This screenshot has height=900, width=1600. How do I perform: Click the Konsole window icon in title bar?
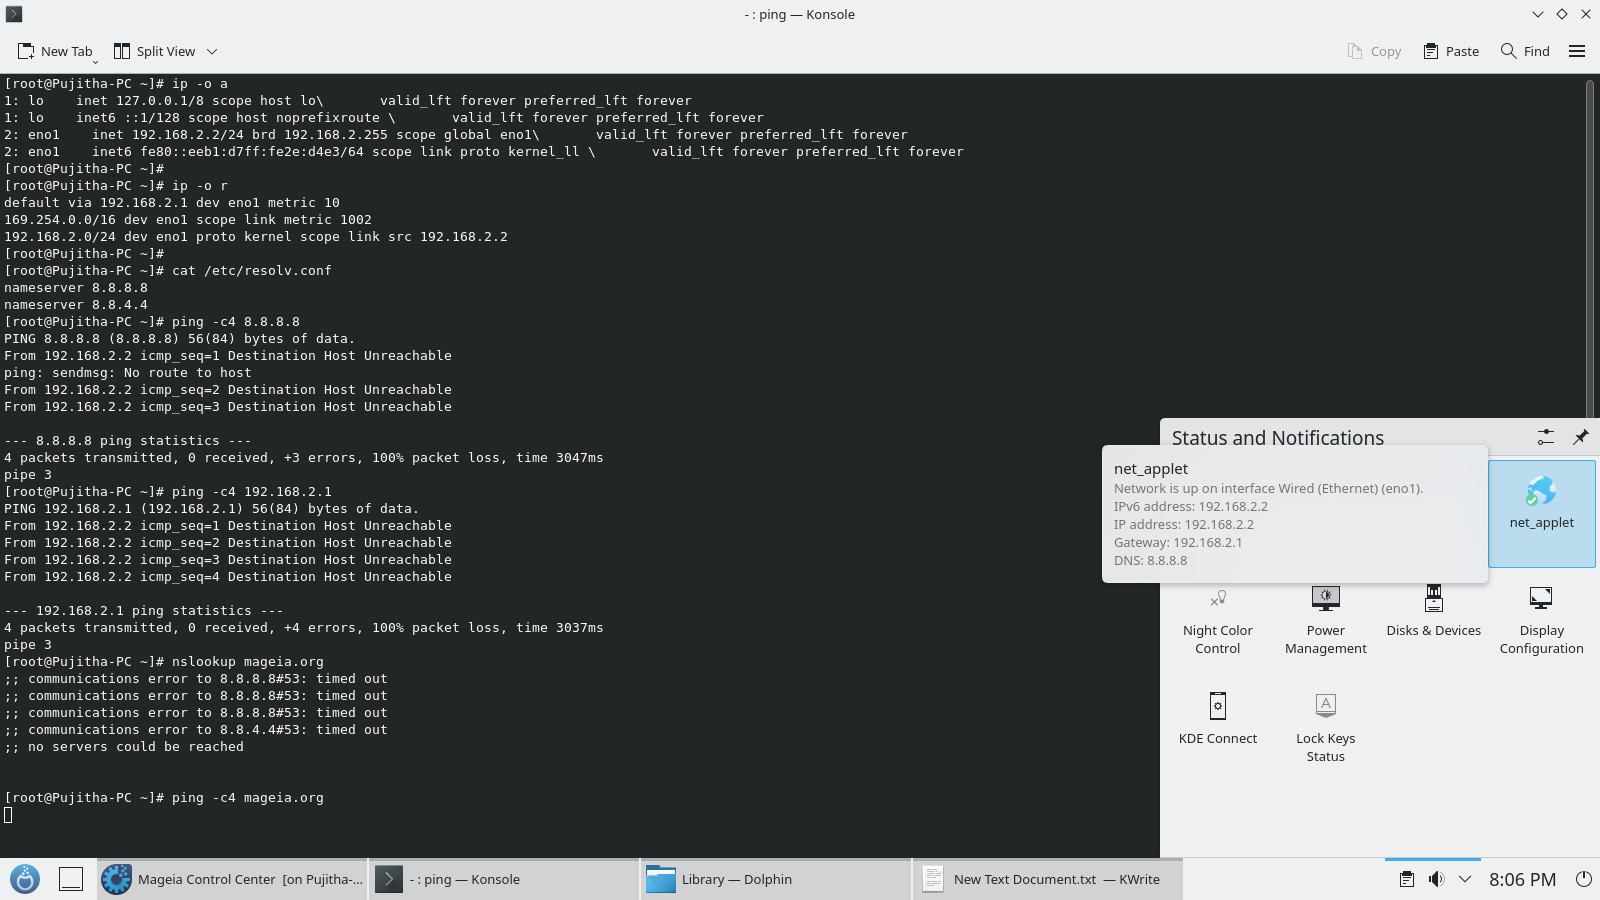(14, 14)
